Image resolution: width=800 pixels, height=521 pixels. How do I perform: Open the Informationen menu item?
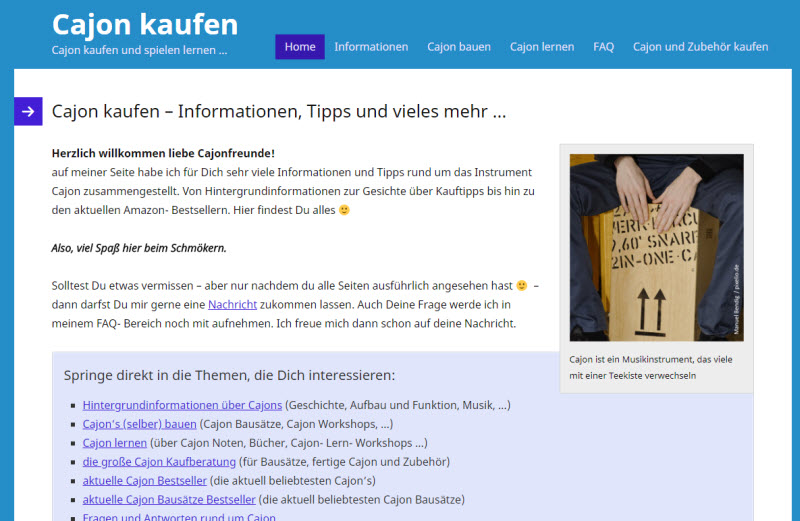coord(371,47)
